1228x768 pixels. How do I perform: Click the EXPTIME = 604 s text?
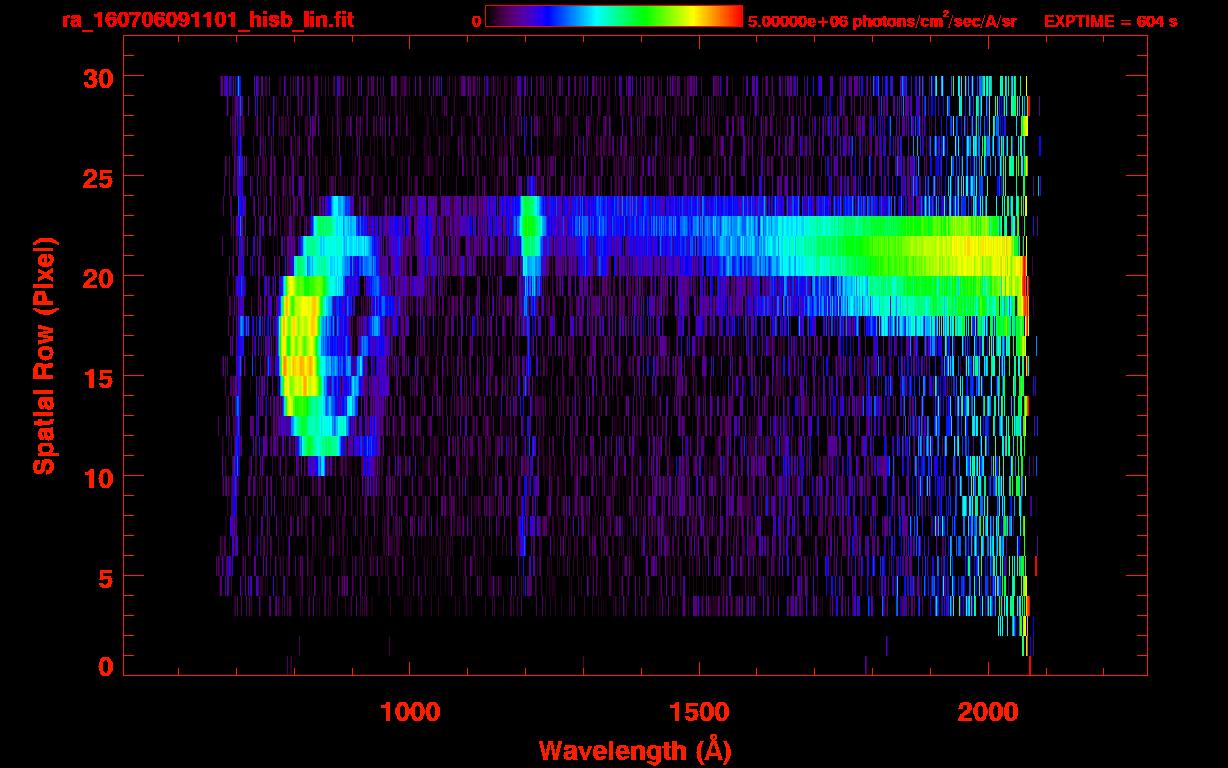1110,21
